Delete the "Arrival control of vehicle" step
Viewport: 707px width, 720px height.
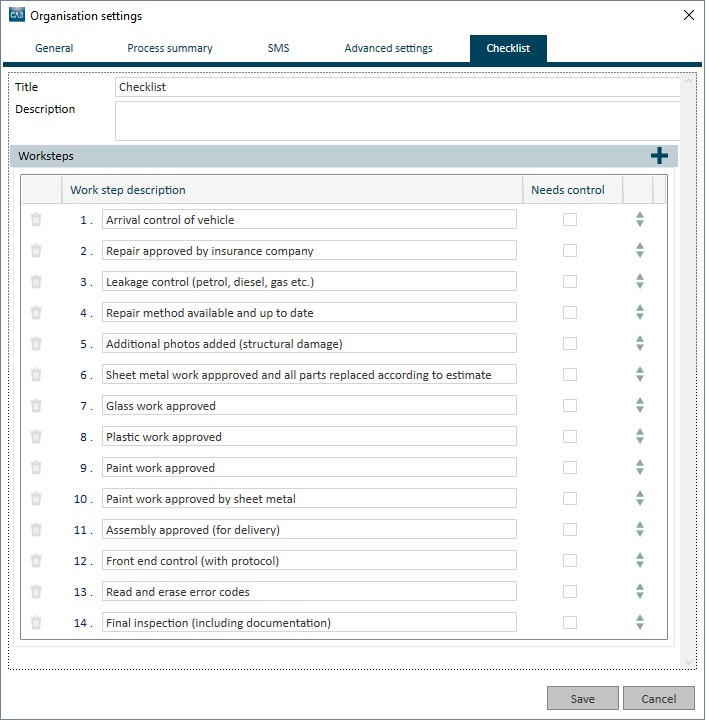click(36, 219)
